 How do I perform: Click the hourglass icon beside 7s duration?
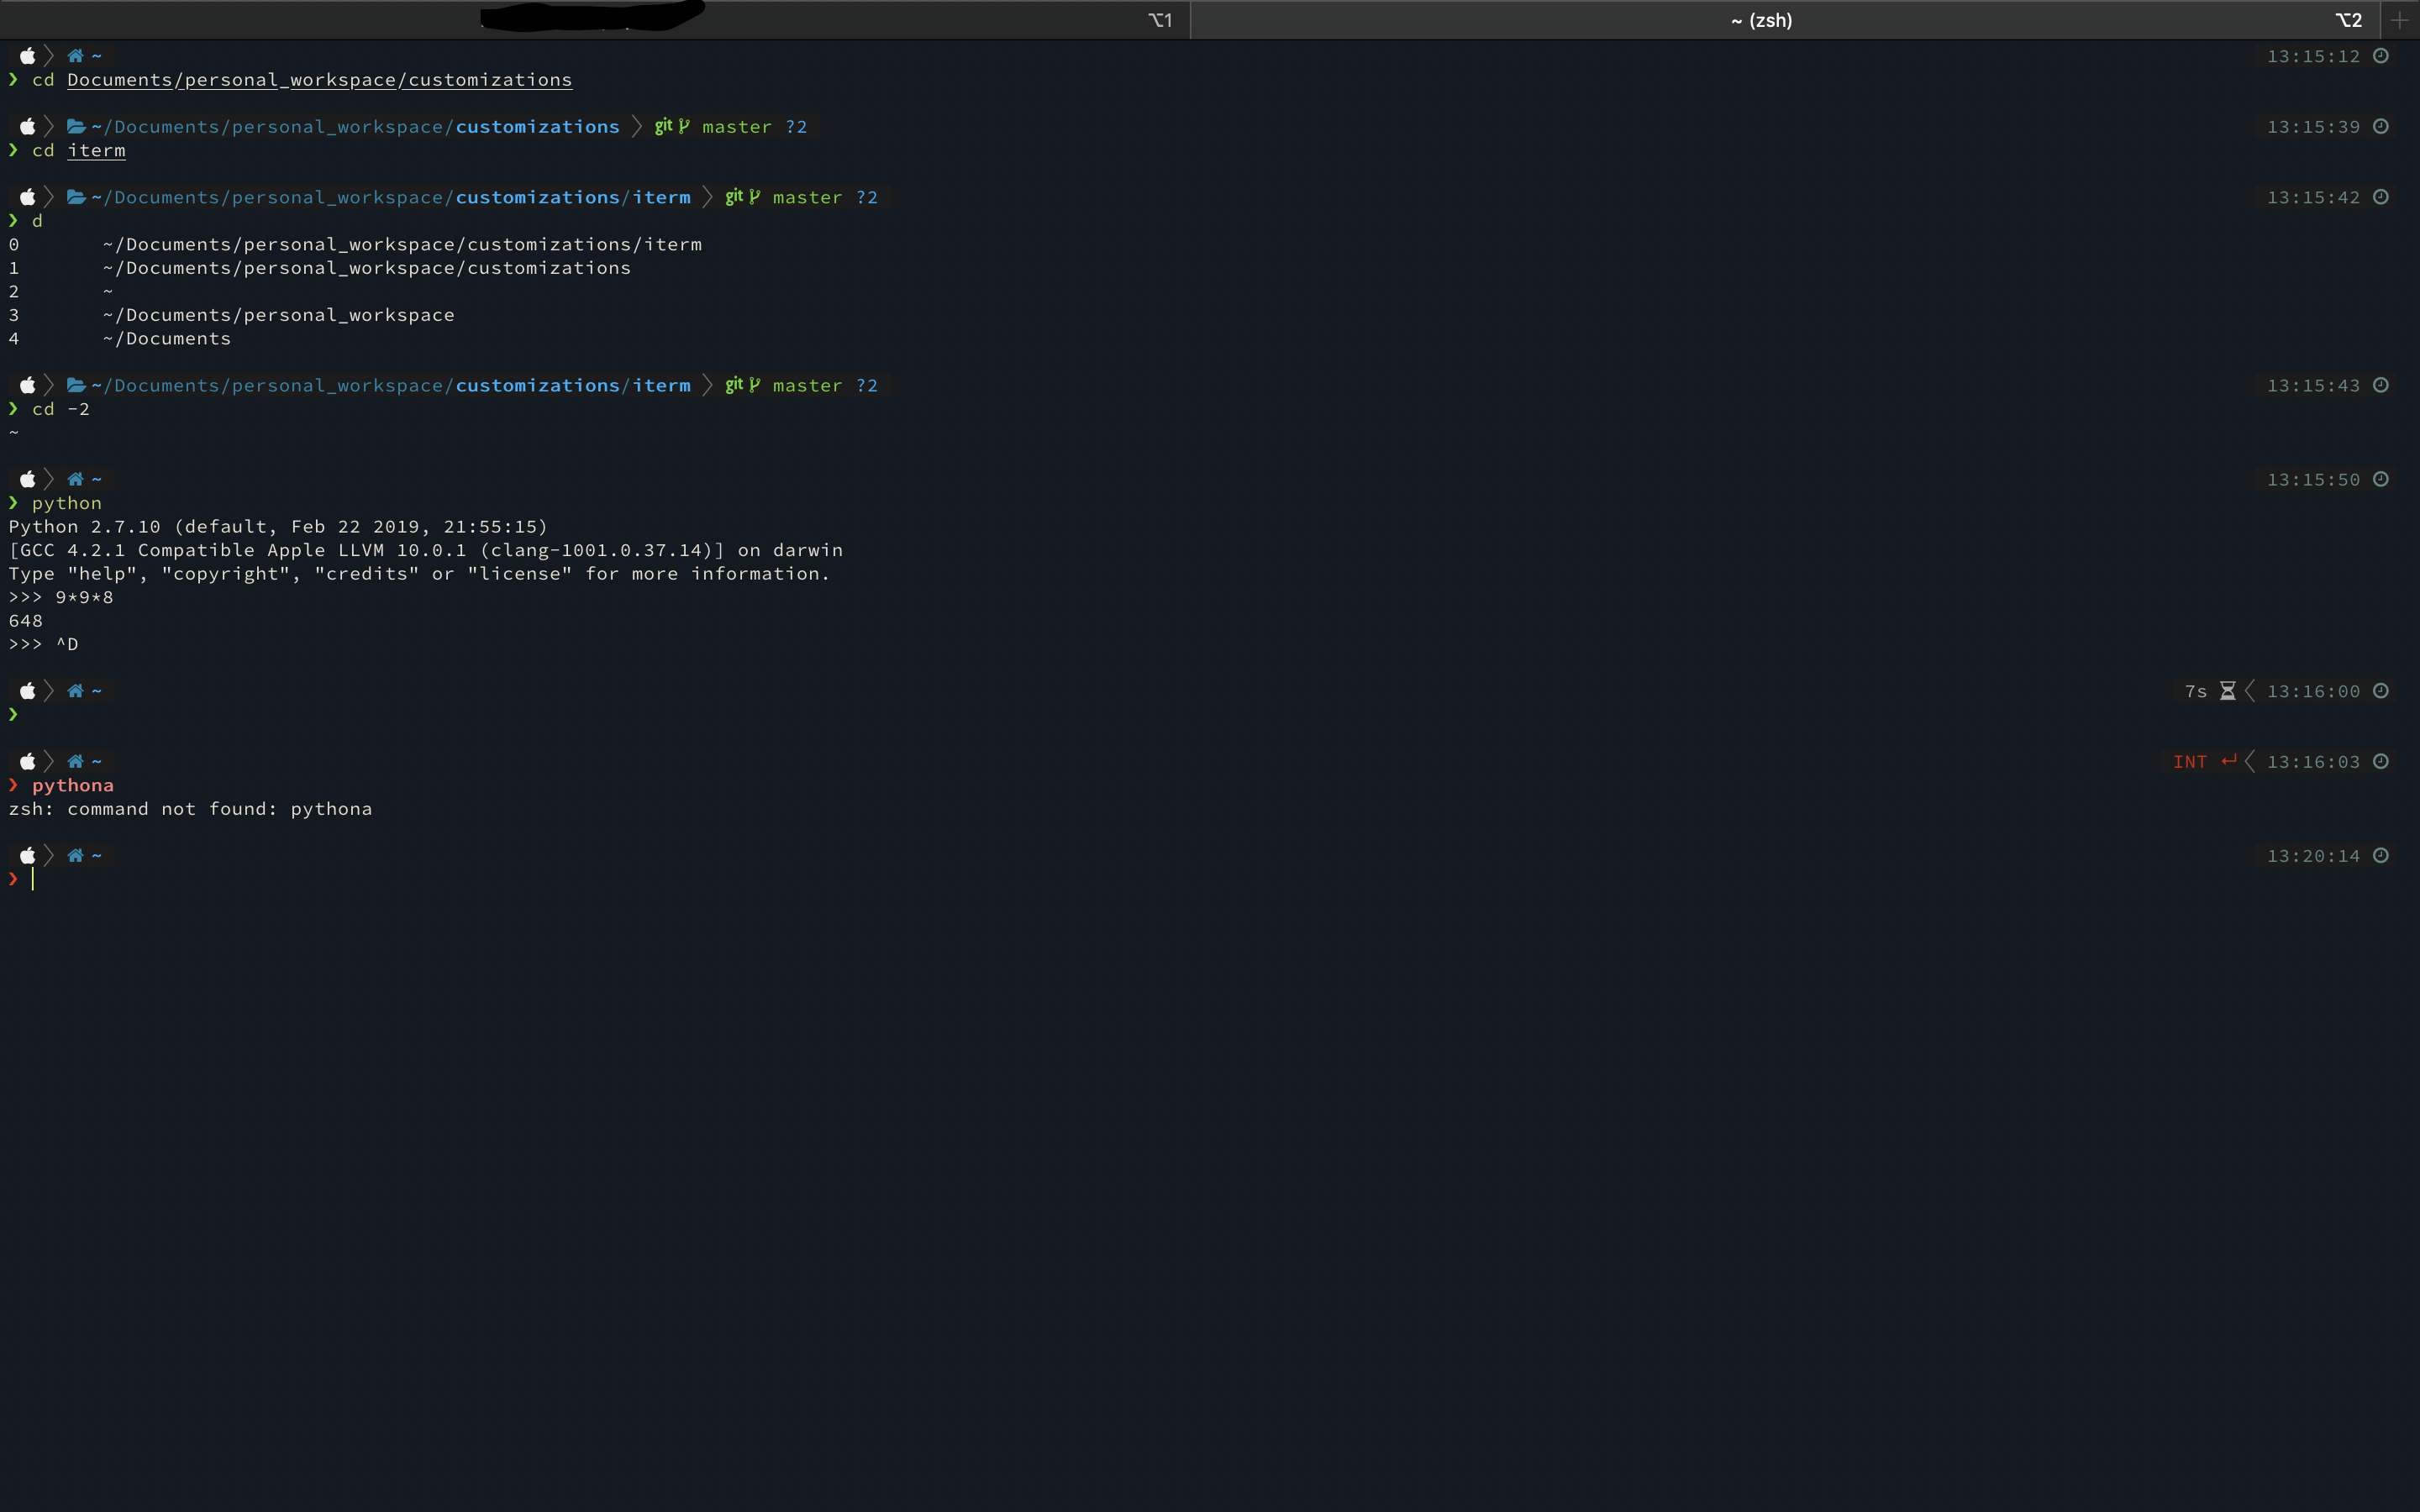[x=2227, y=691]
